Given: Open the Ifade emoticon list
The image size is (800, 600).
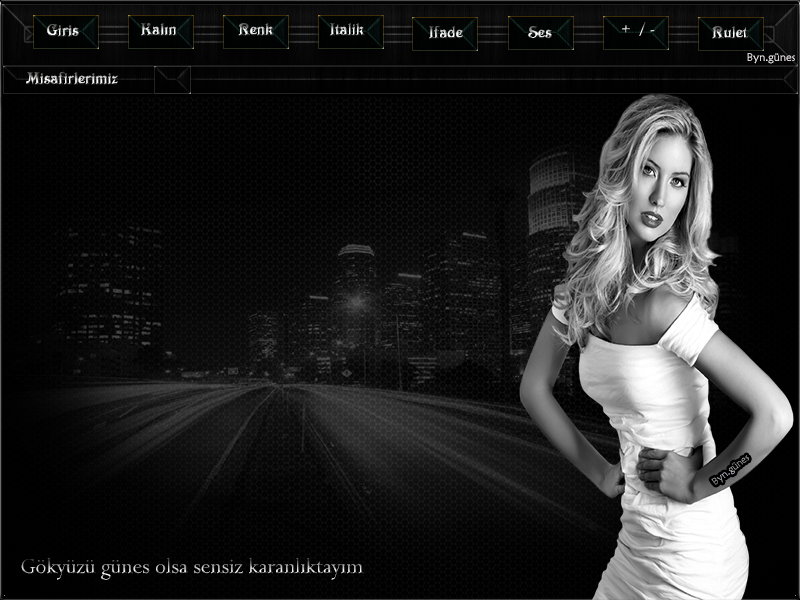Looking at the screenshot, I should point(445,33).
